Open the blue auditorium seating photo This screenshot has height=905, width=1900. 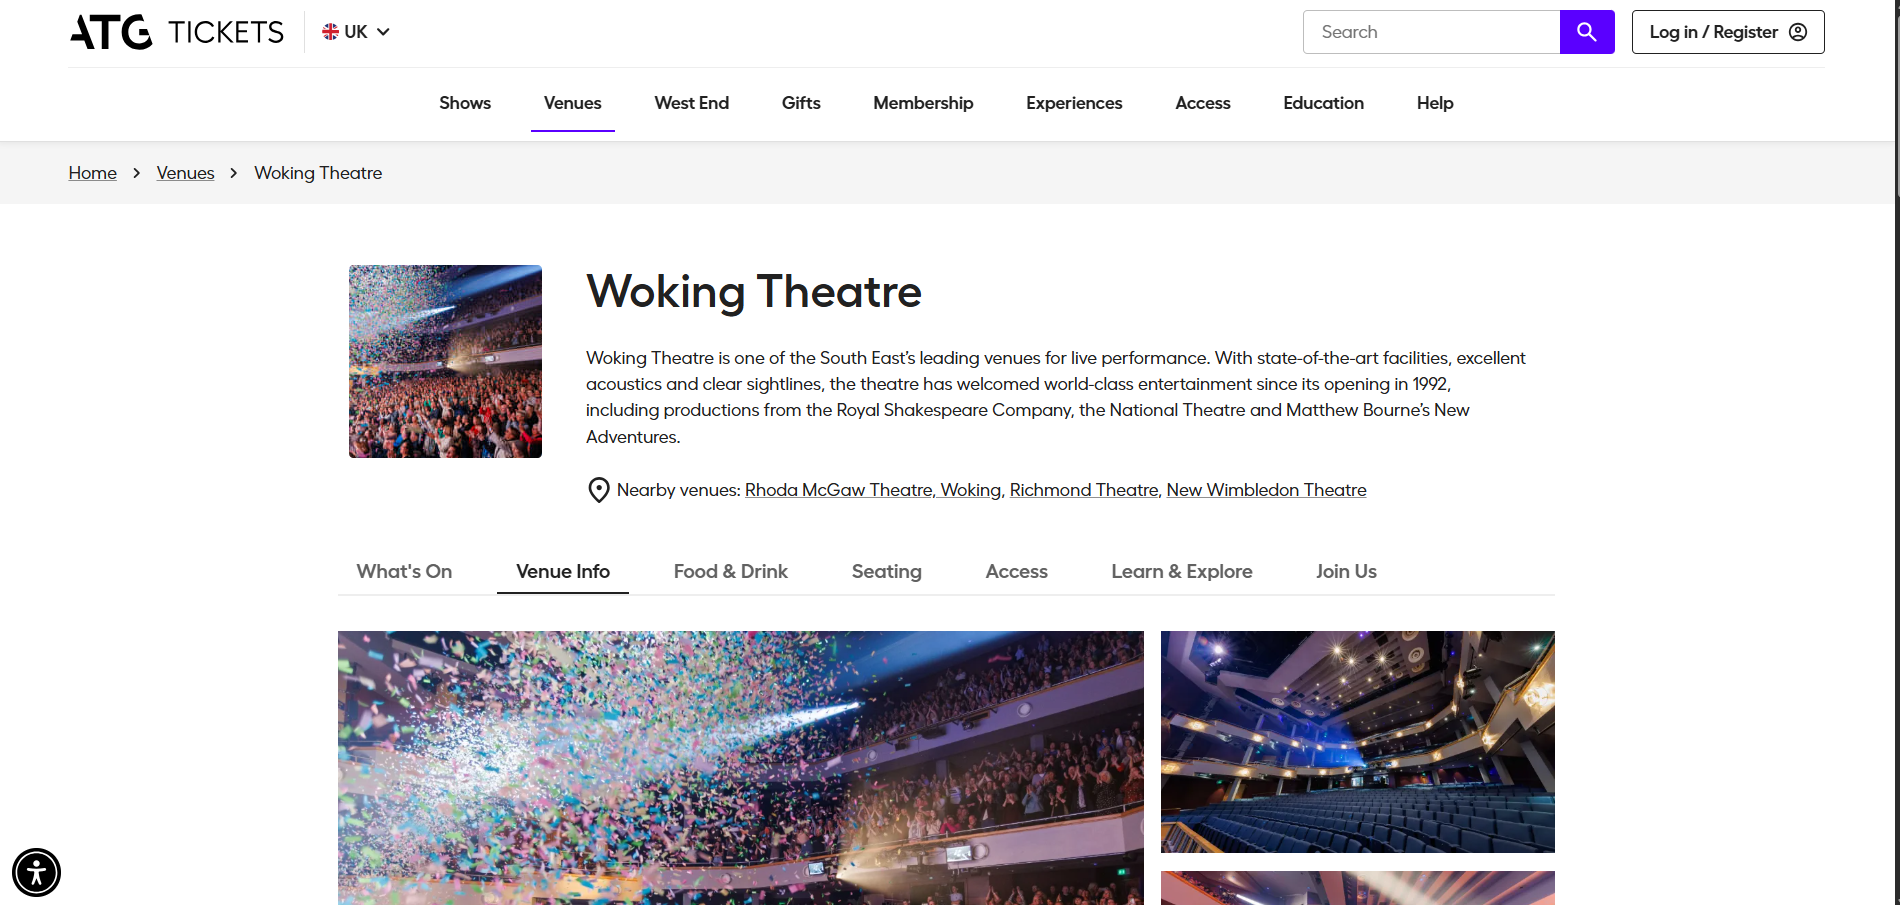tap(1357, 741)
